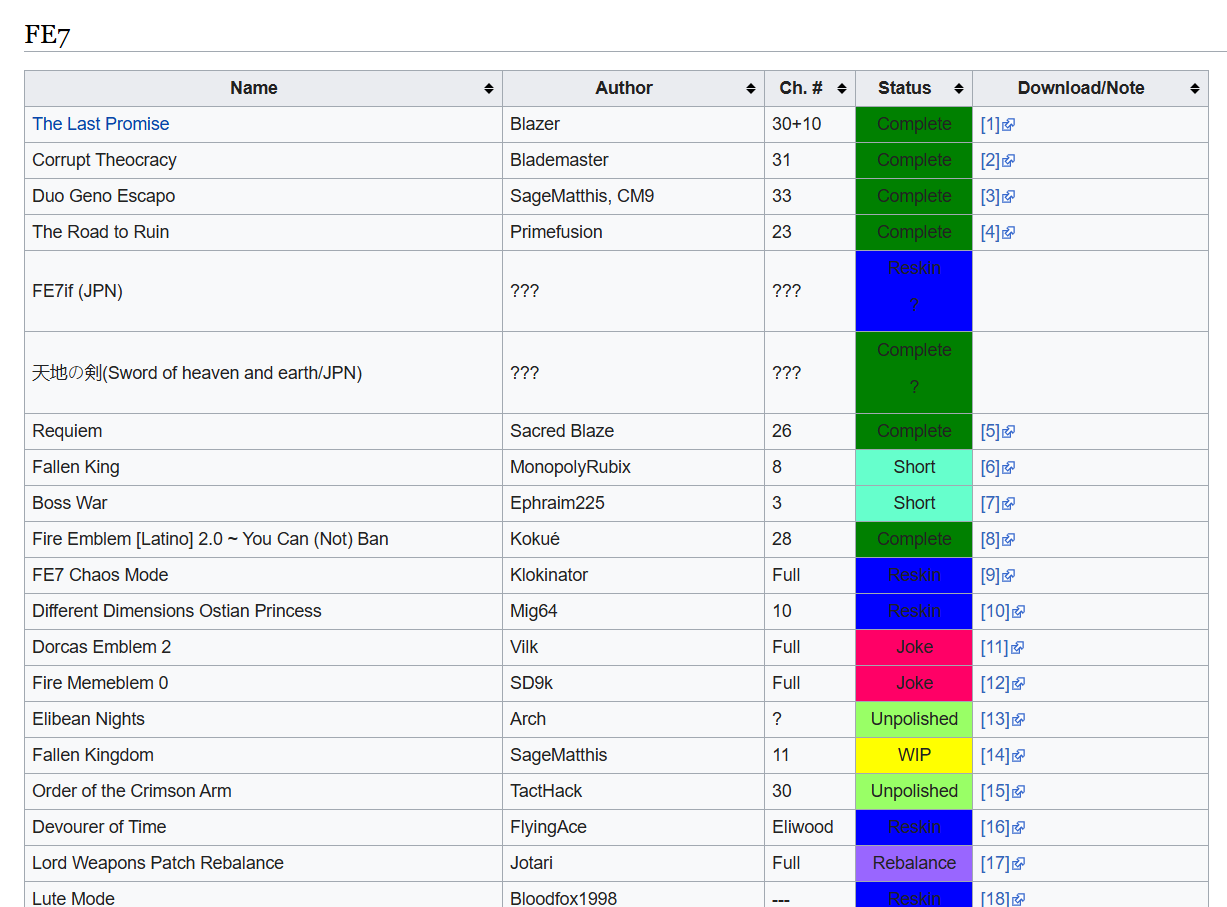
Task: Sort by Download/Note column arrows
Action: (1194, 89)
